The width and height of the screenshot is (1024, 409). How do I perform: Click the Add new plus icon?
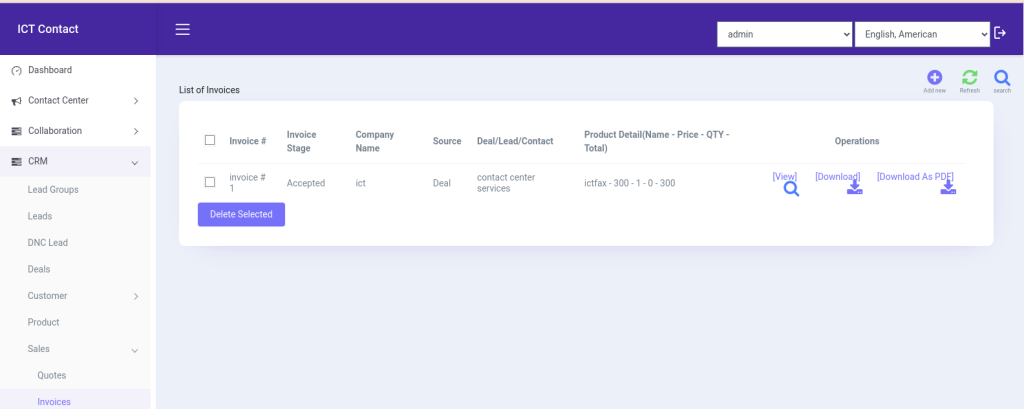tap(934, 78)
